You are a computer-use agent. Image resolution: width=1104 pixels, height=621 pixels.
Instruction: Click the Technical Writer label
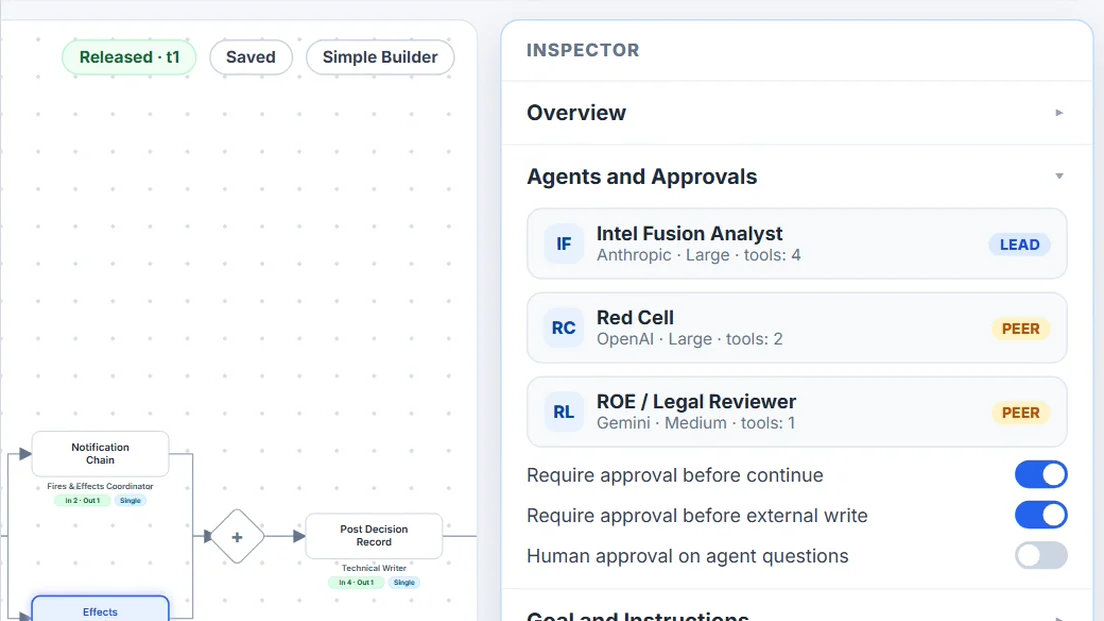point(374,567)
